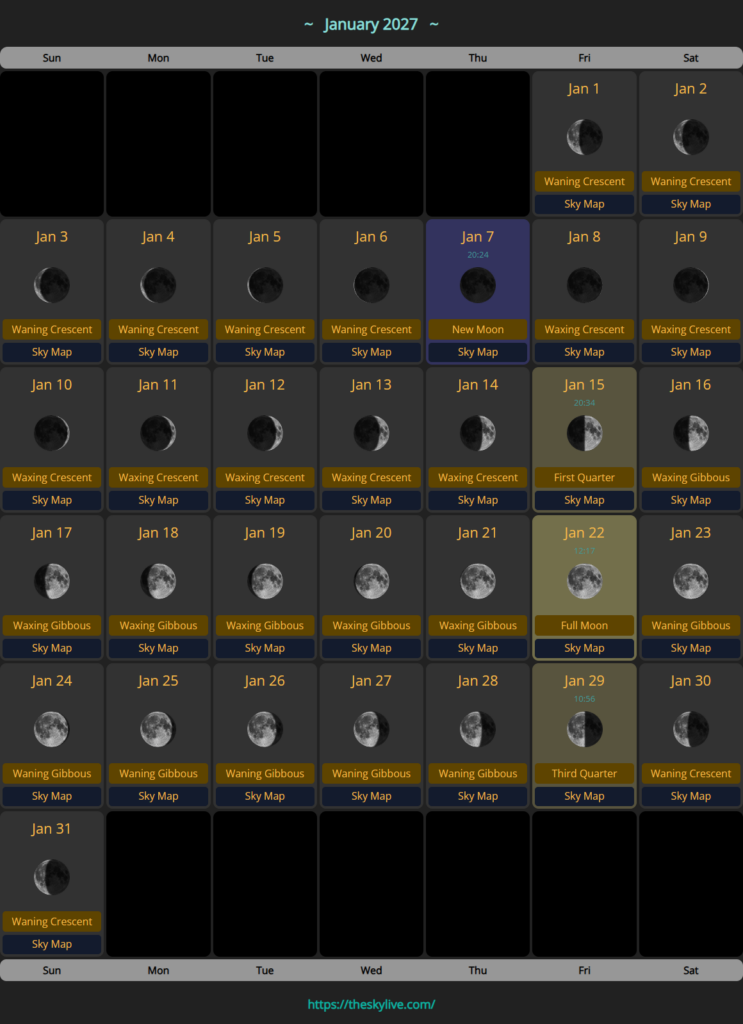
Task: Select the moon icon for Jan 4
Action: pos(158,285)
